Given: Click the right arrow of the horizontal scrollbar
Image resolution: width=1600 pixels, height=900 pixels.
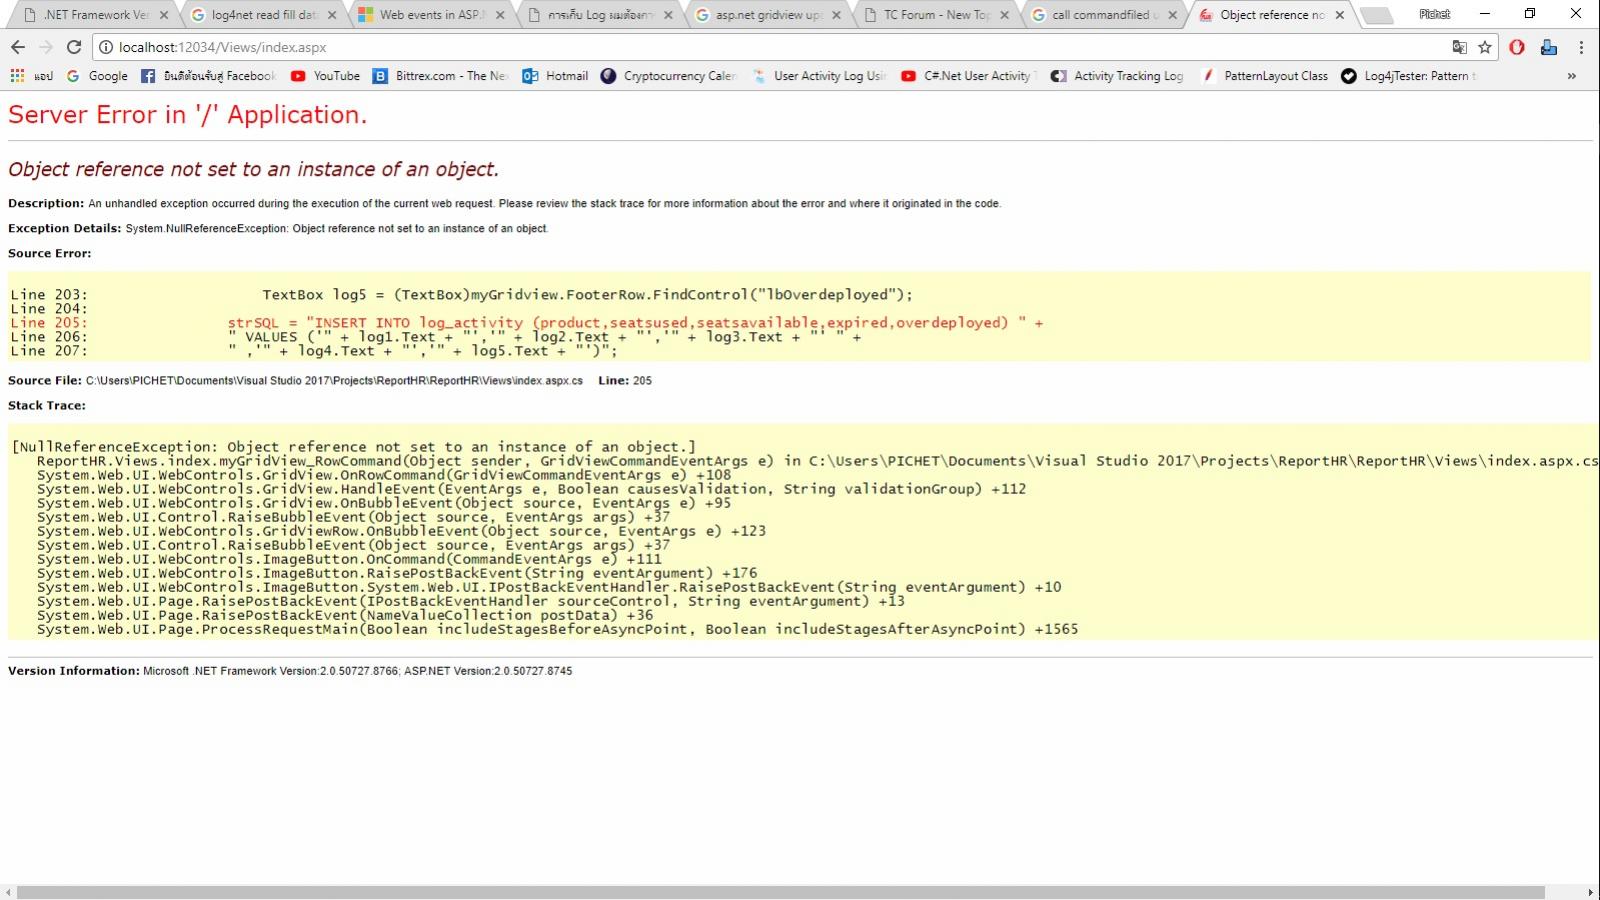Looking at the screenshot, I should [1590, 891].
